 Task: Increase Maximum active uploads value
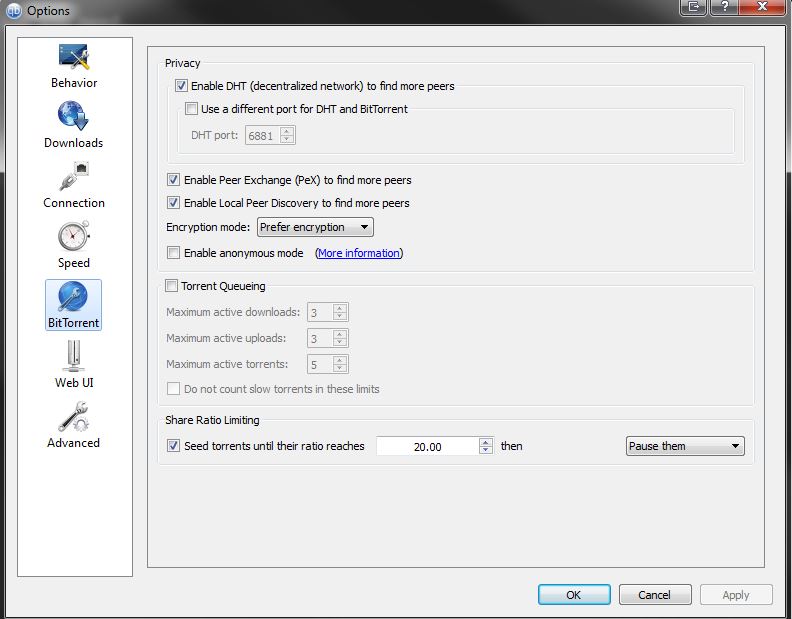340,334
